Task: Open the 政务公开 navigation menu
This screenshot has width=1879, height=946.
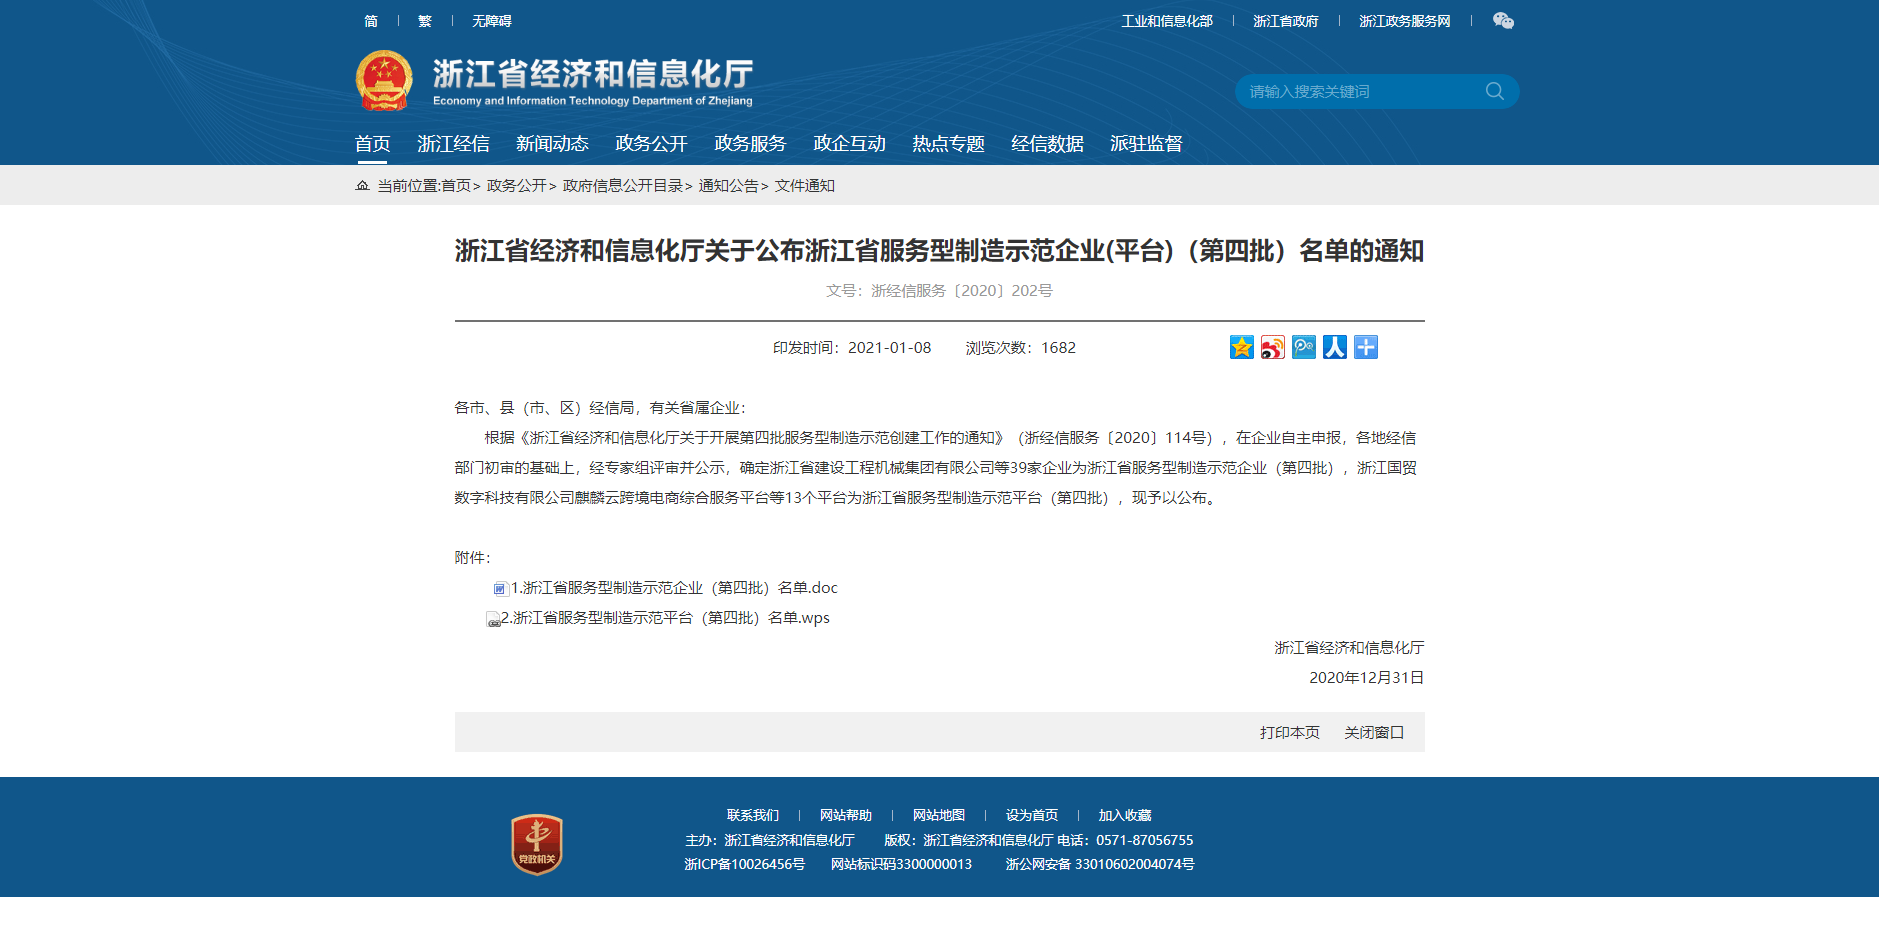Action: click(650, 143)
